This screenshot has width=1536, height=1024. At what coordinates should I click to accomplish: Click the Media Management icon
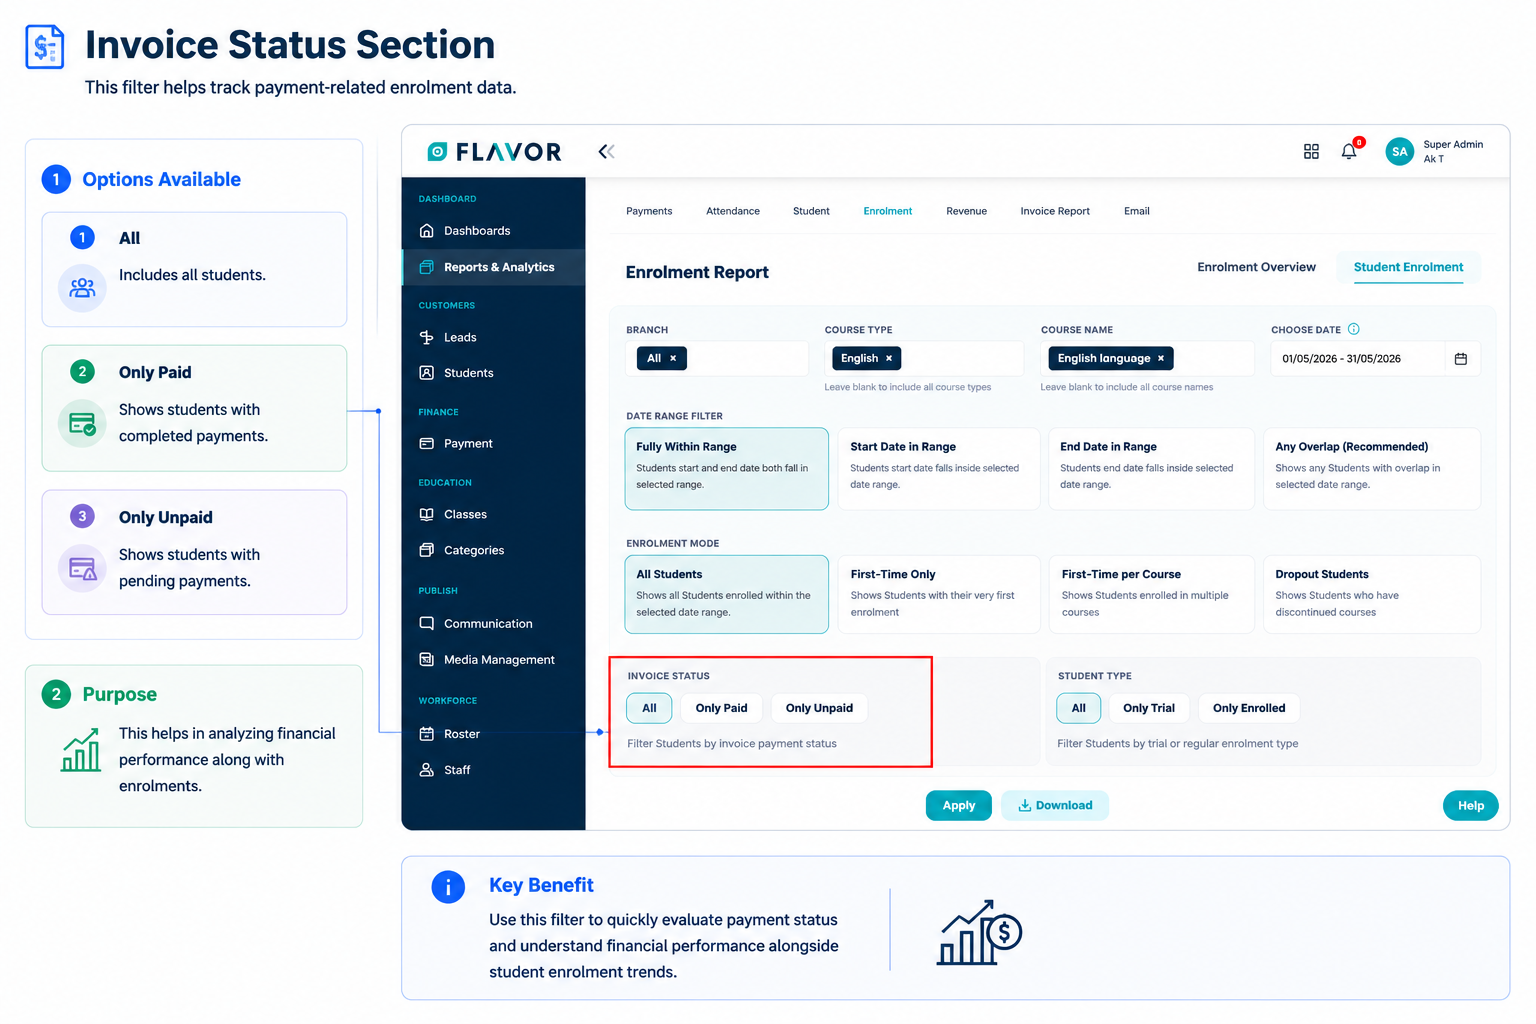point(427,659)
